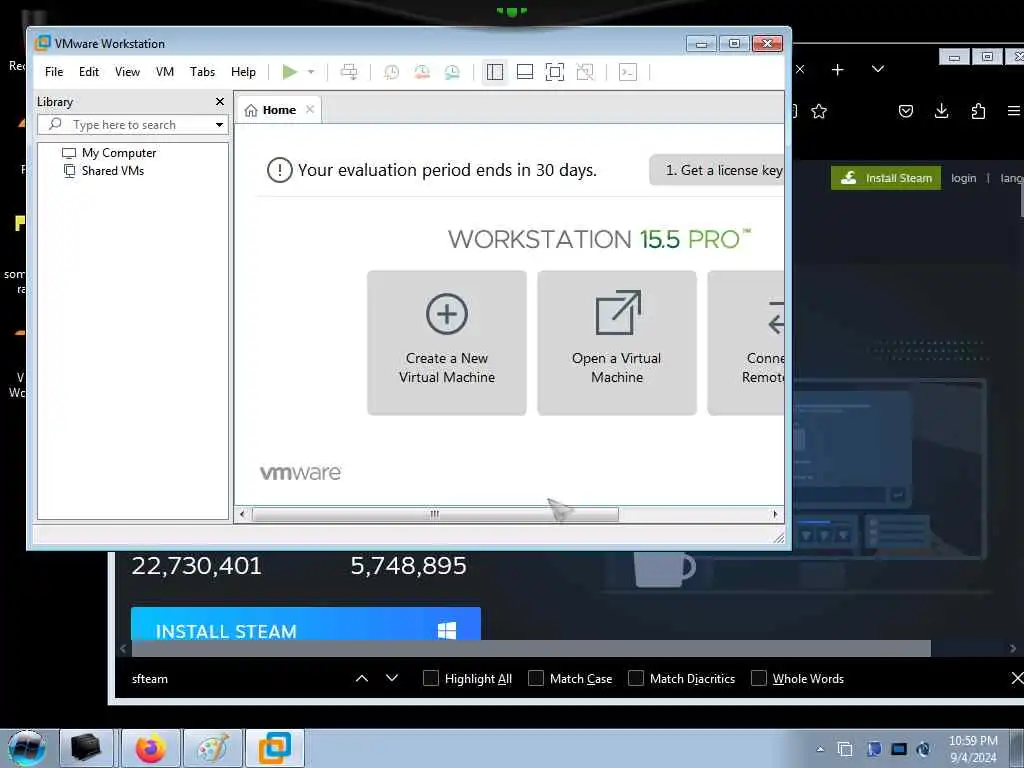This screenshot has height=768, width=1024.
Task: Open the VM menu
Action: coord(165,72)
